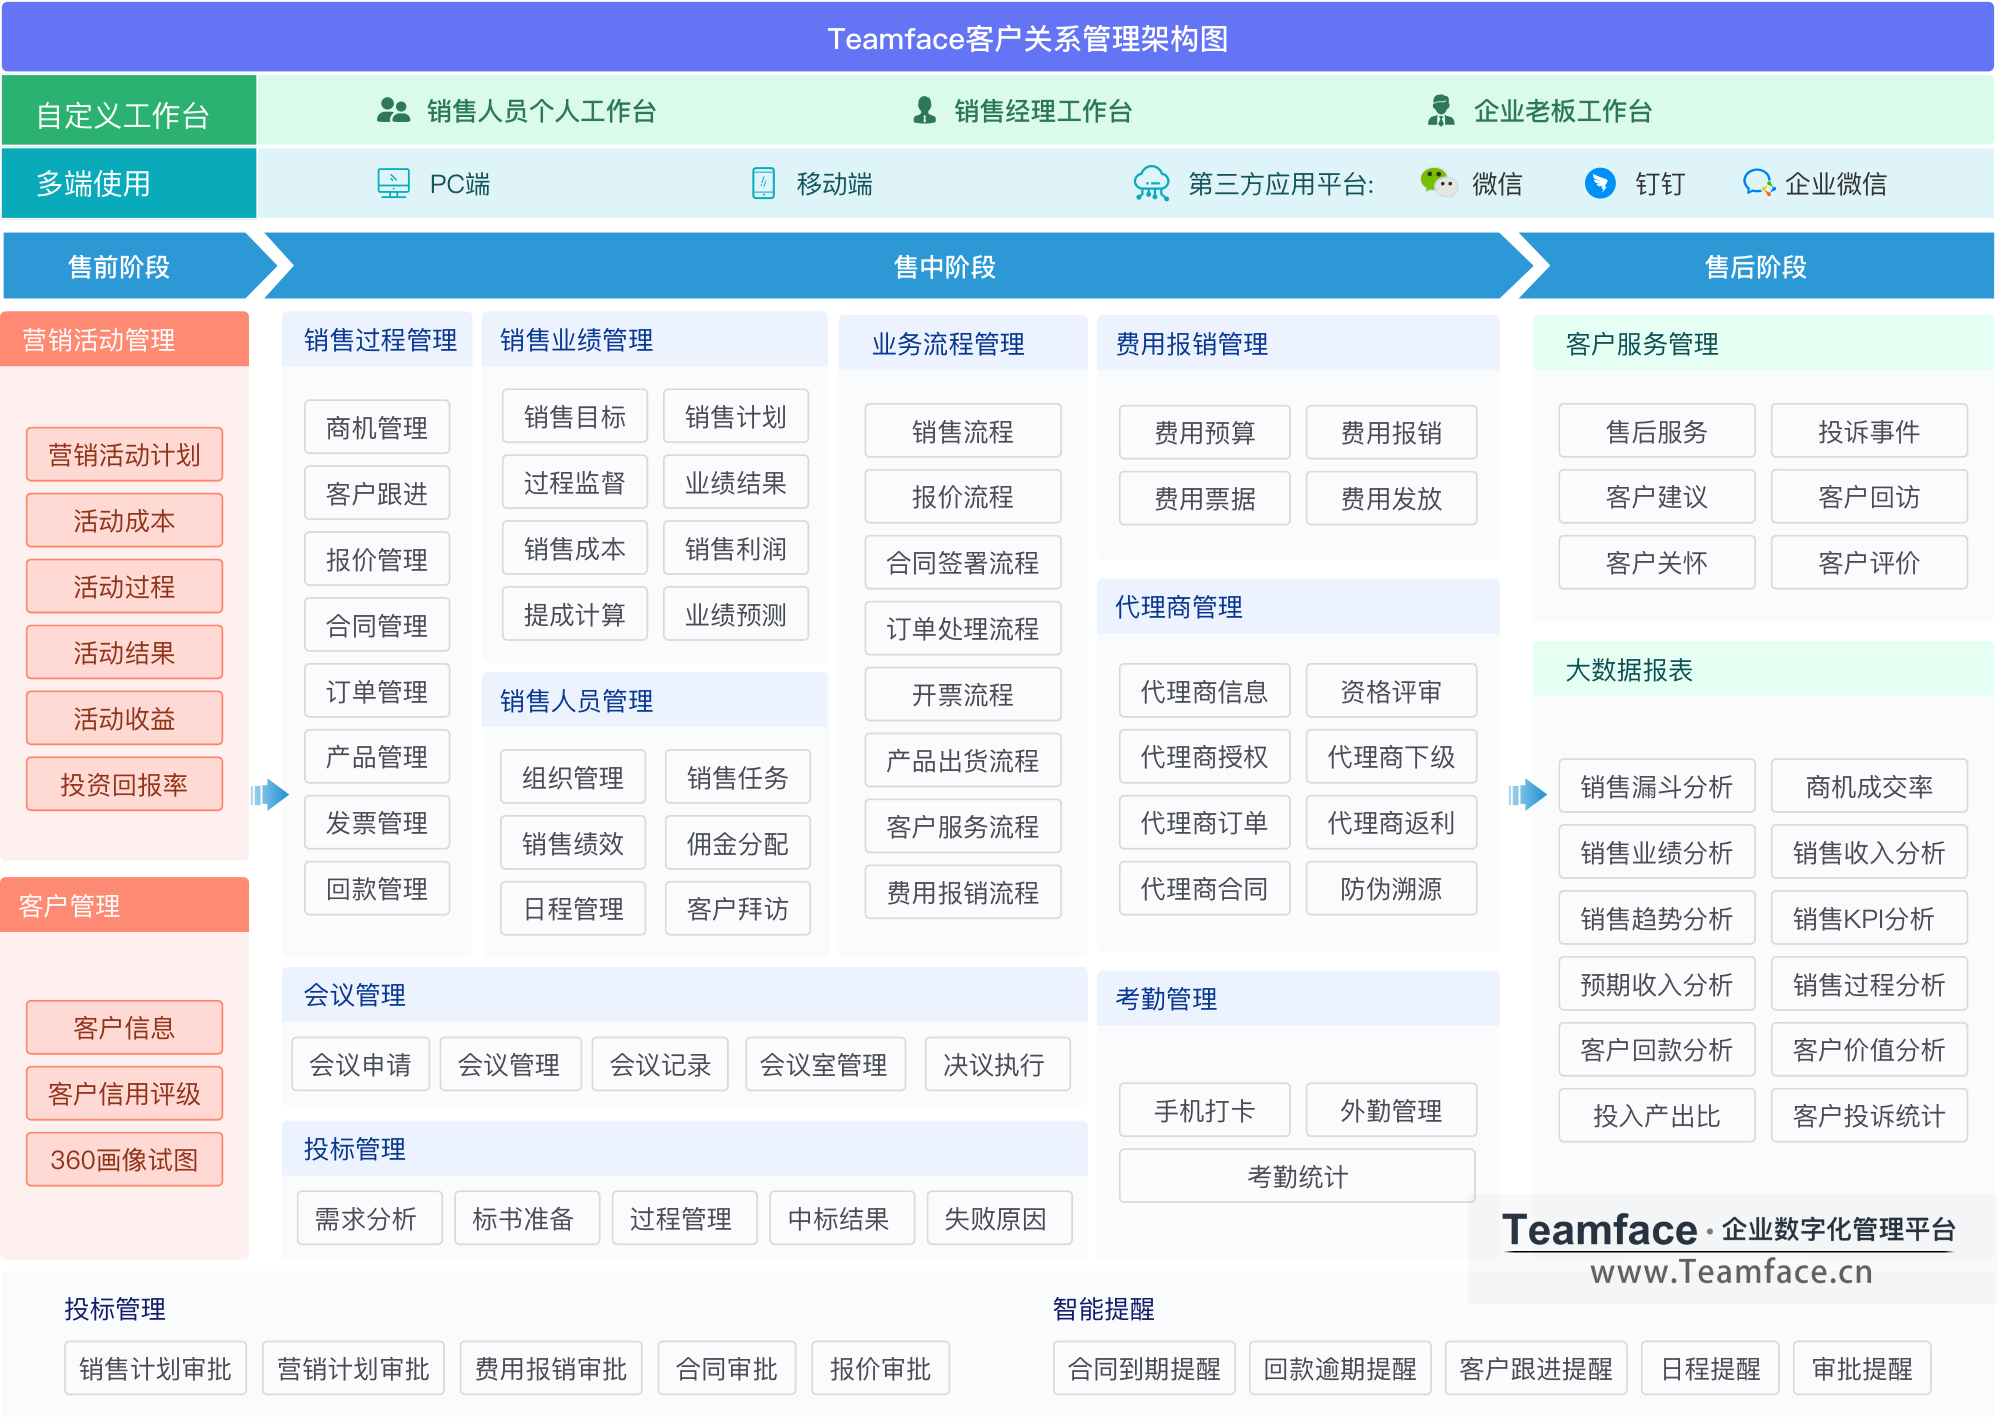Click 活动成本 in marketing section
Screen dimensions: 1998x1418
coord(125,521)
